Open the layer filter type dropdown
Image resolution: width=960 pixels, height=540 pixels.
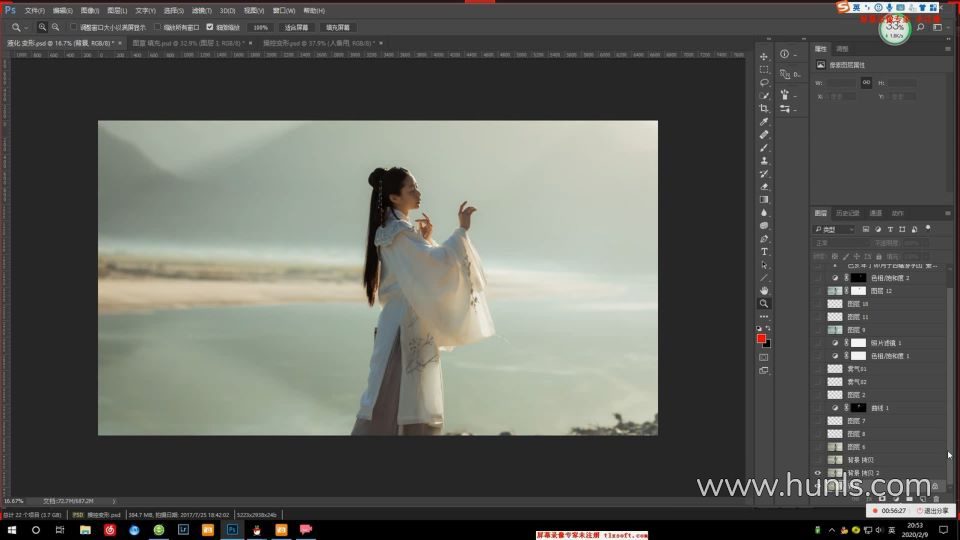click(834, 229)
